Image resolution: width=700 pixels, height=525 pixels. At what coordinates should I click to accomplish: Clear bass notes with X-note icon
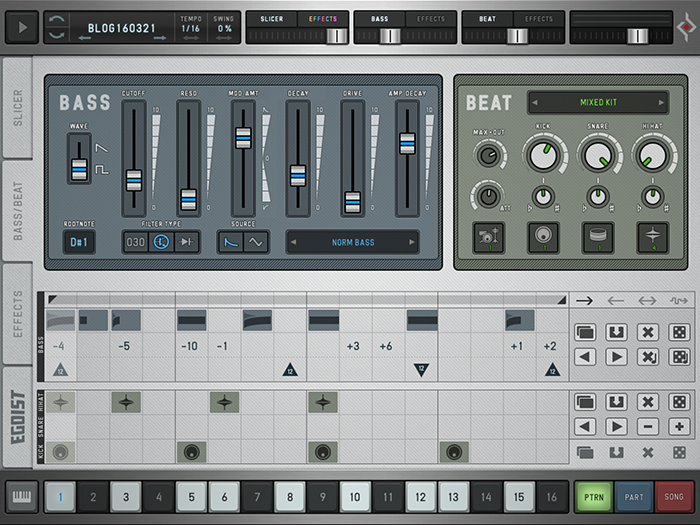point(648,357)
